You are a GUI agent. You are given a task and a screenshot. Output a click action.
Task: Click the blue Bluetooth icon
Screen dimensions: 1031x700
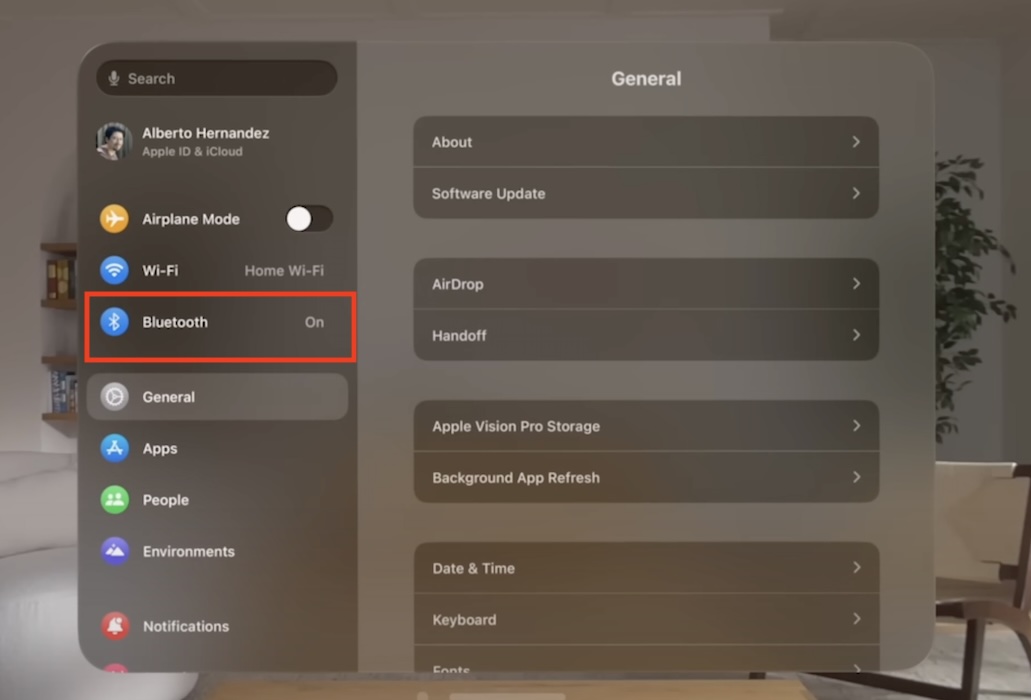114,322
